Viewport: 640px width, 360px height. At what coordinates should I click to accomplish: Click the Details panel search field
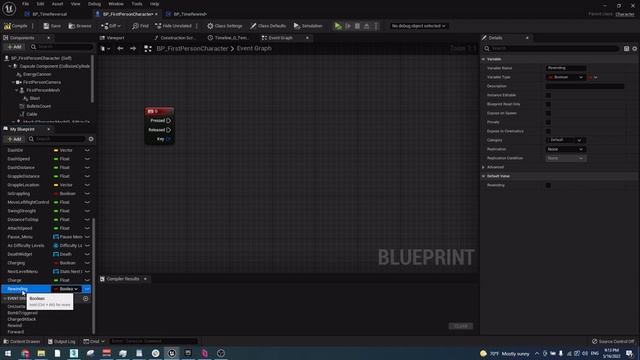pos(551,49)
